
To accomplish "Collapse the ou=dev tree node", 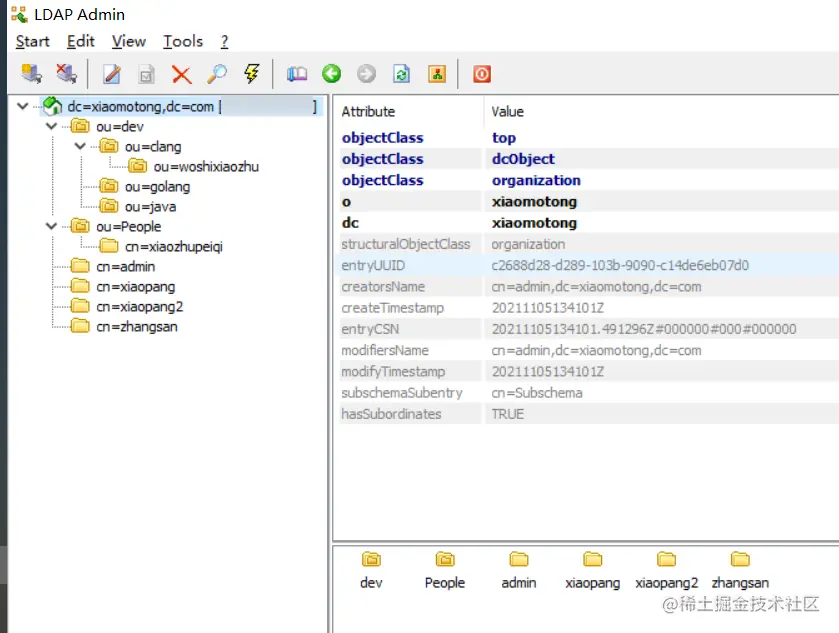I will pyautogui.click(x=51, y=126).
